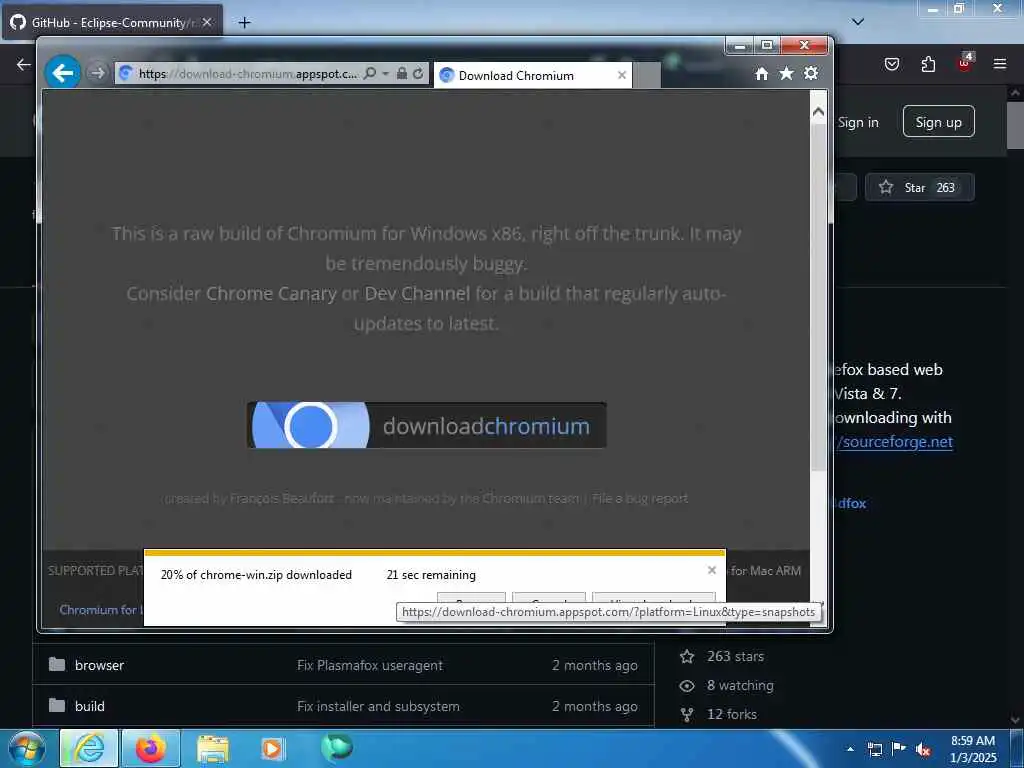
Task: Open the IE Tools gear menu
Action: pos(811,73)
